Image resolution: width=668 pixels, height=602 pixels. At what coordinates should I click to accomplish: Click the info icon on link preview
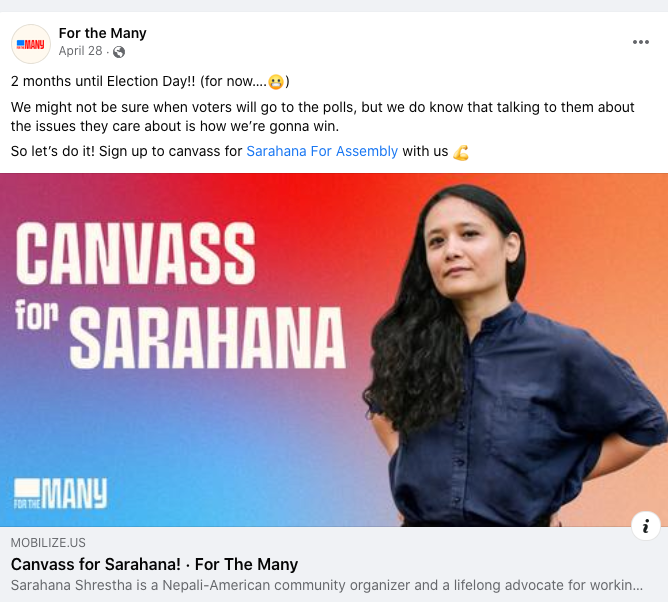(x=645, y=526)
